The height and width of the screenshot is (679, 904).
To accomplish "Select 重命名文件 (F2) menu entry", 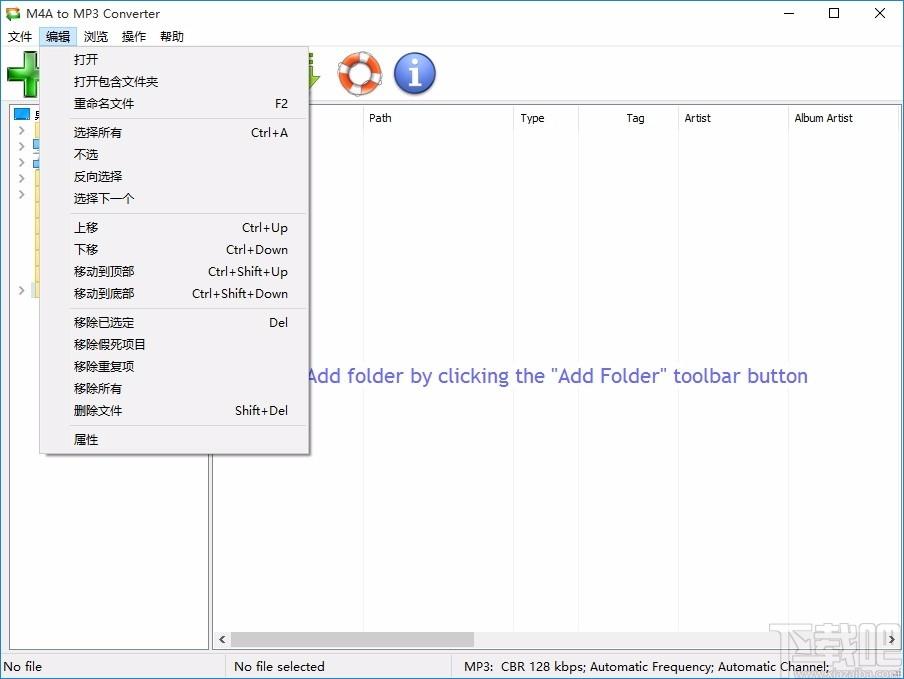I will point(174,104).
